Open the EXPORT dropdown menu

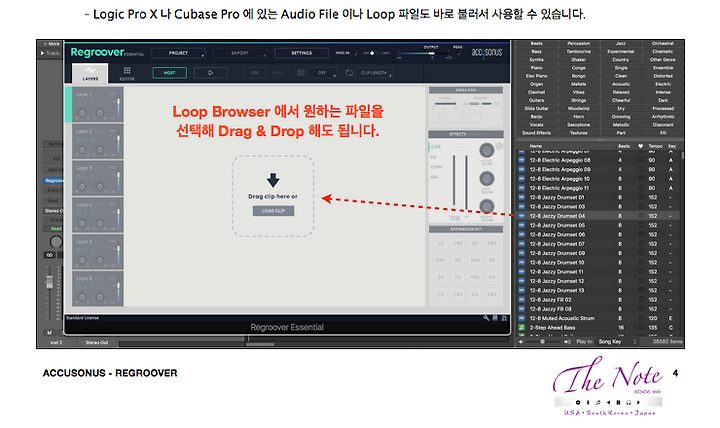(240, 53)
